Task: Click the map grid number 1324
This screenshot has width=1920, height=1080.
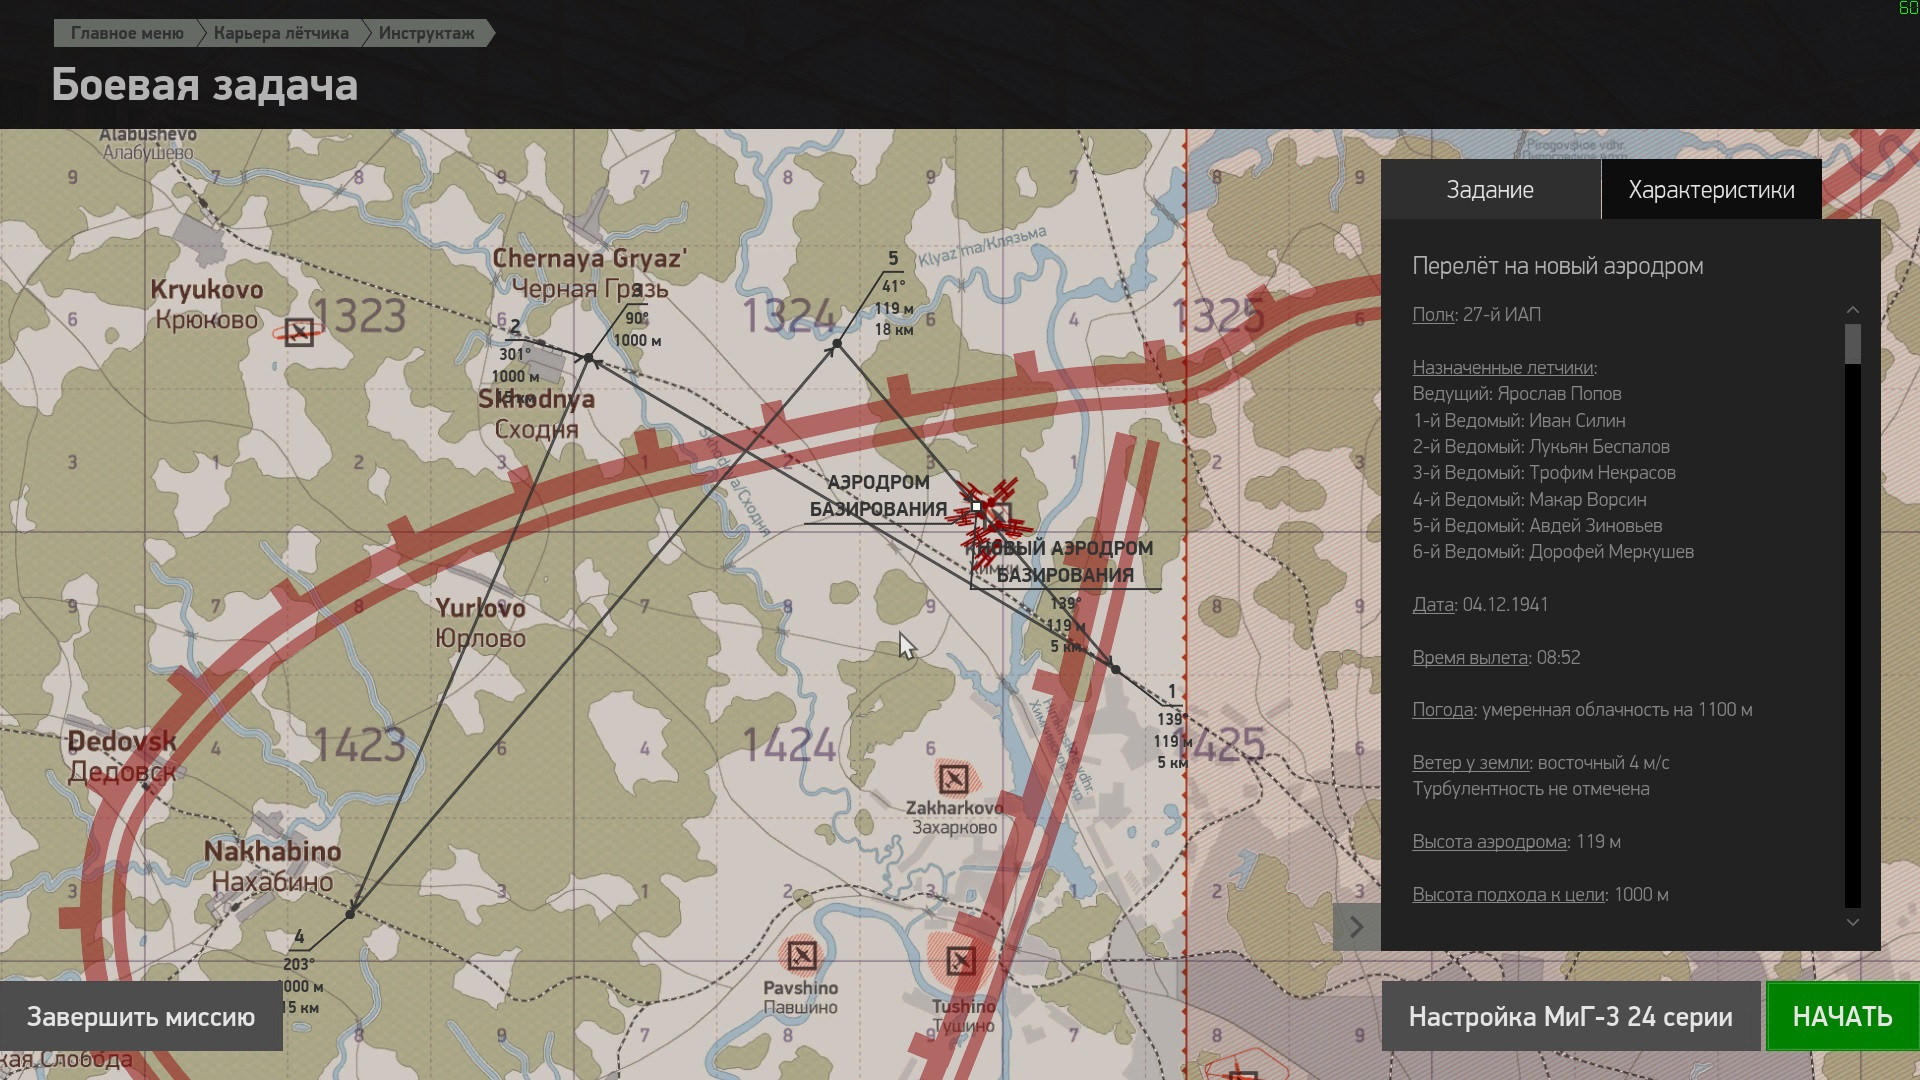Action: [789, 316]
